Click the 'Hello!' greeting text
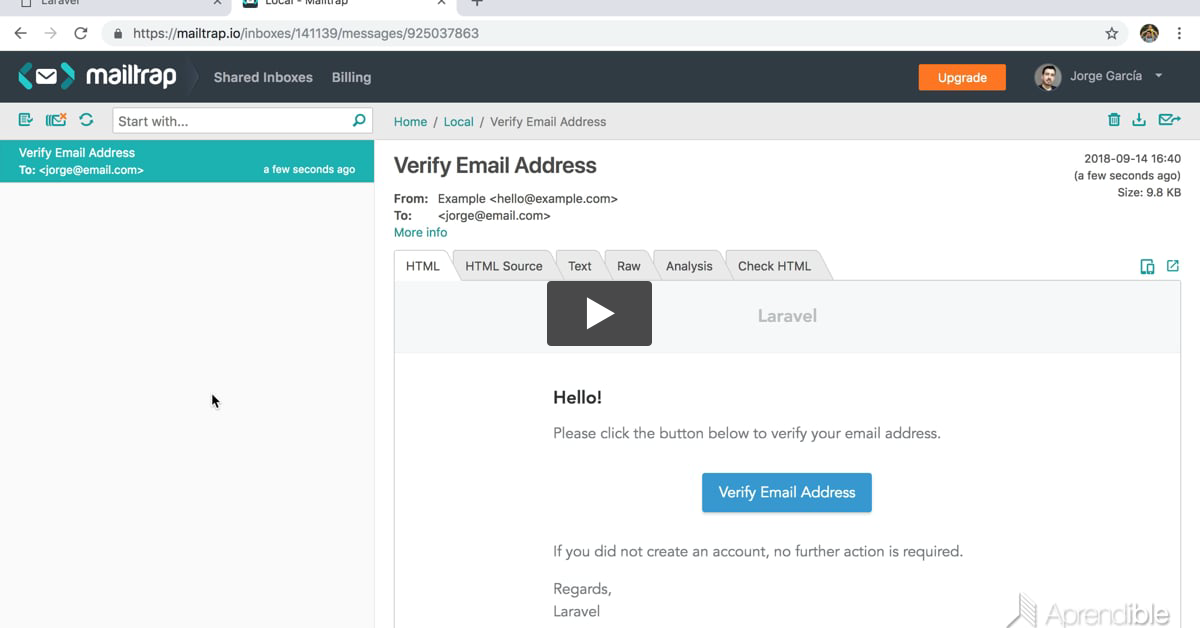1200x628 pixels. pyautogui.click(x=577, y=397)
